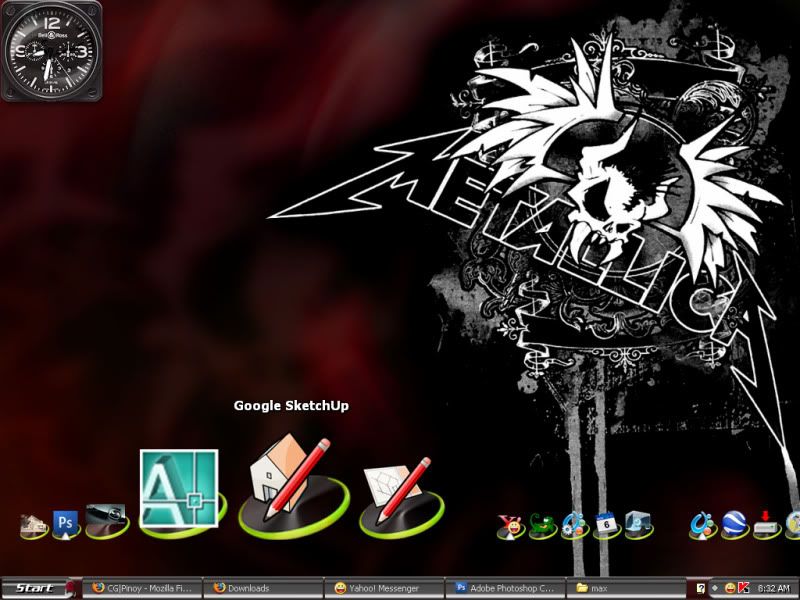Switch to max folder taskbar button
The image size is (800, 600).
click(627, 588)
